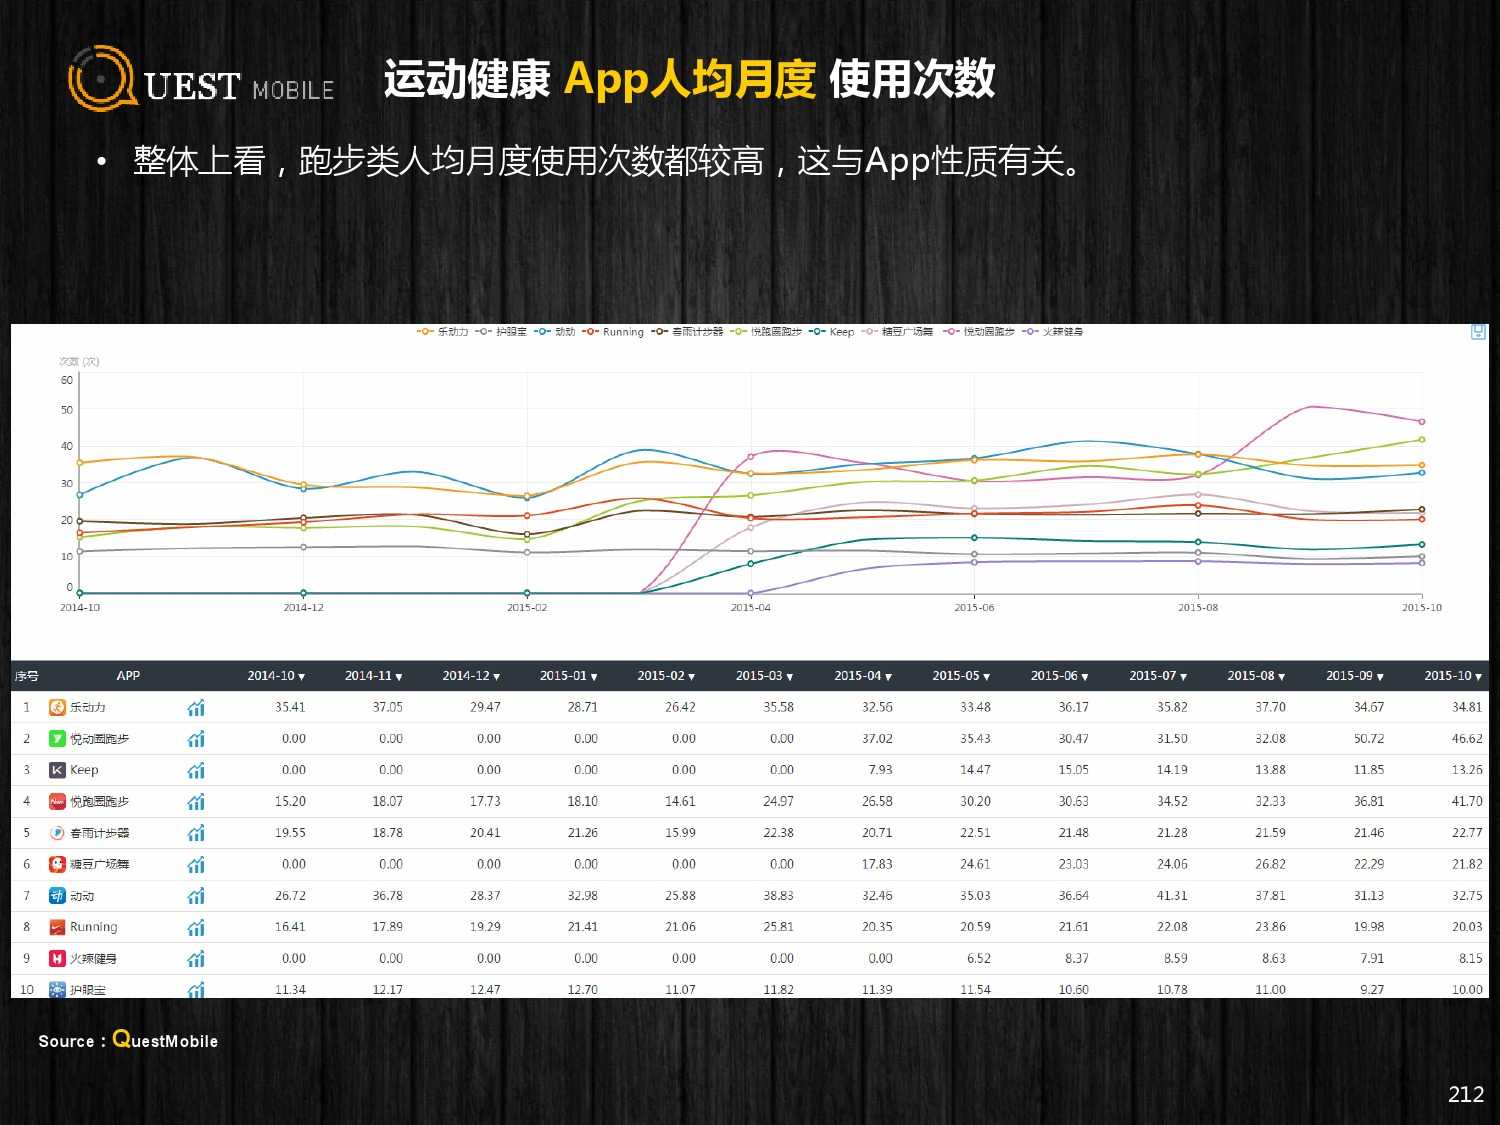Click the green 悦动圈跑步 app icon in row 2
This screenshot has height=1125, width=1500.
(57, 739)
